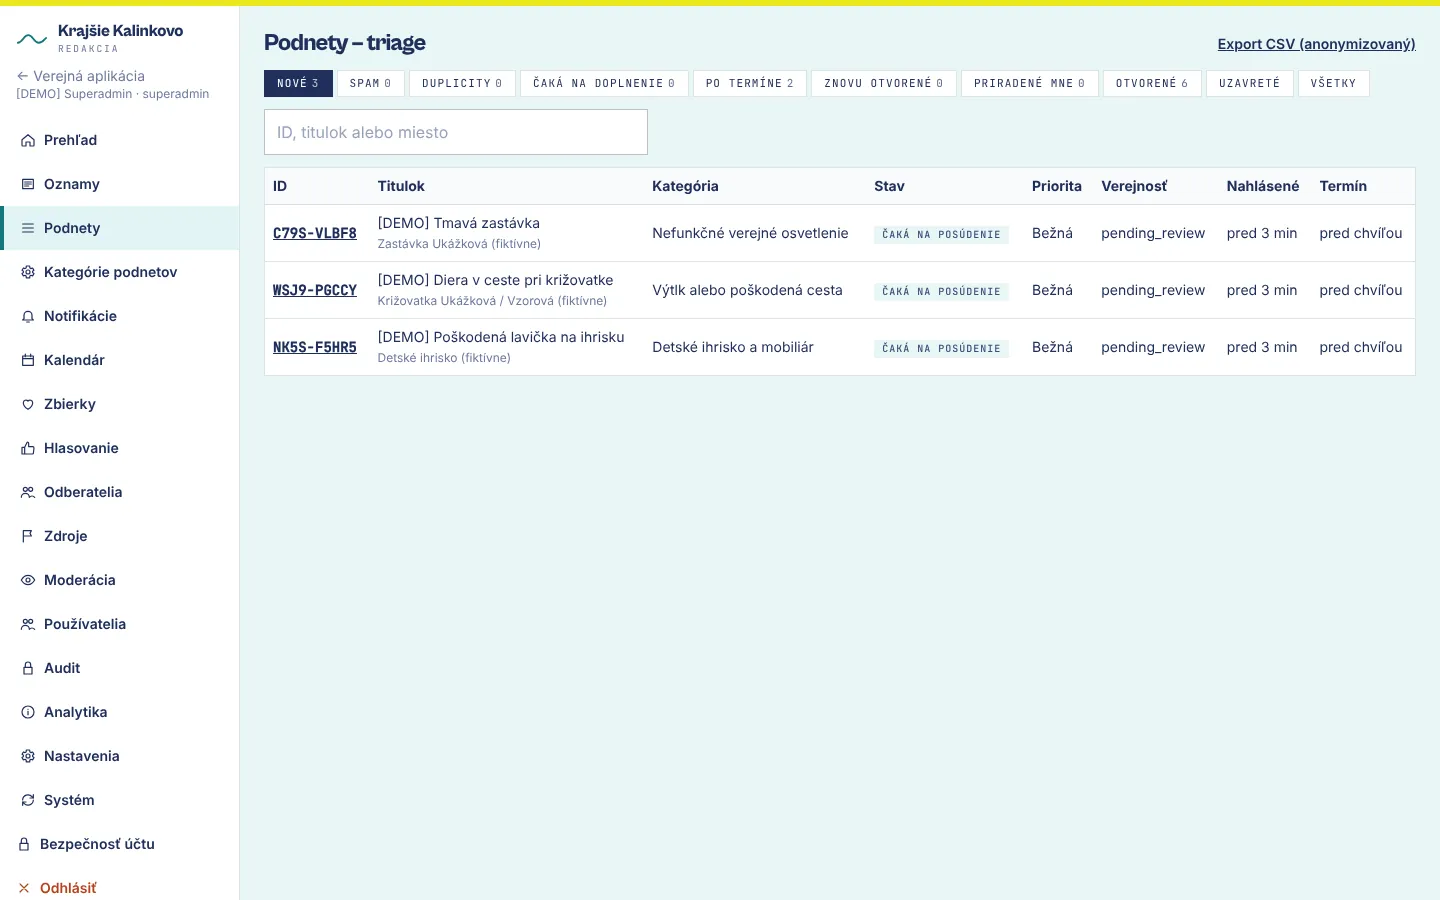
Task: Open report C79S-VLBF8
Action: [315, 233]
